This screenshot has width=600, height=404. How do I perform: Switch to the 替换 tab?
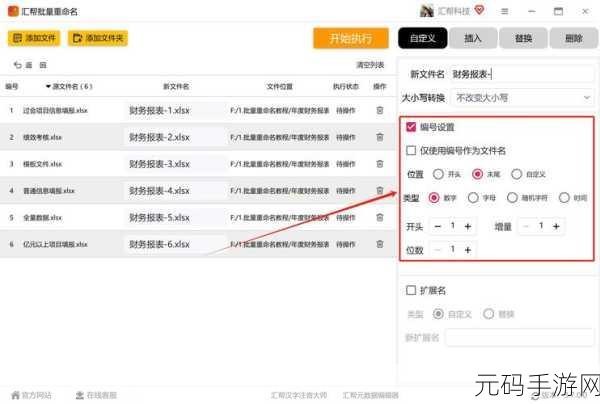[523, 38]
